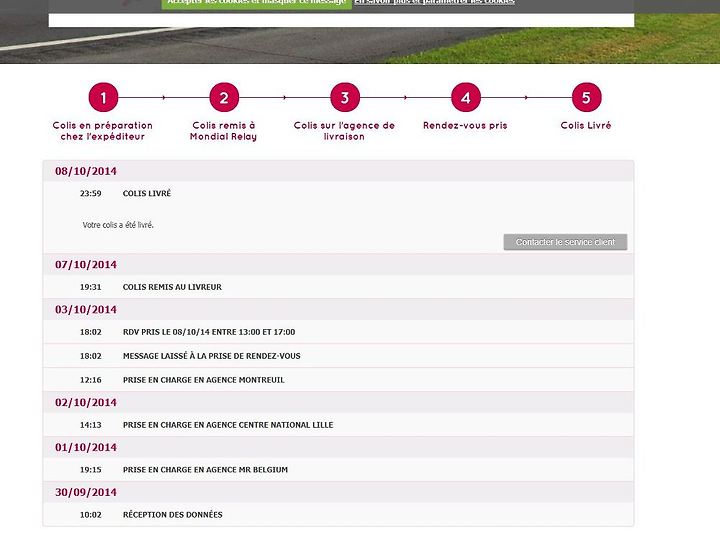This screenshot has width=720, height=542.
Task: Select 'Colis Livré' step label
Action: (586, 125)
